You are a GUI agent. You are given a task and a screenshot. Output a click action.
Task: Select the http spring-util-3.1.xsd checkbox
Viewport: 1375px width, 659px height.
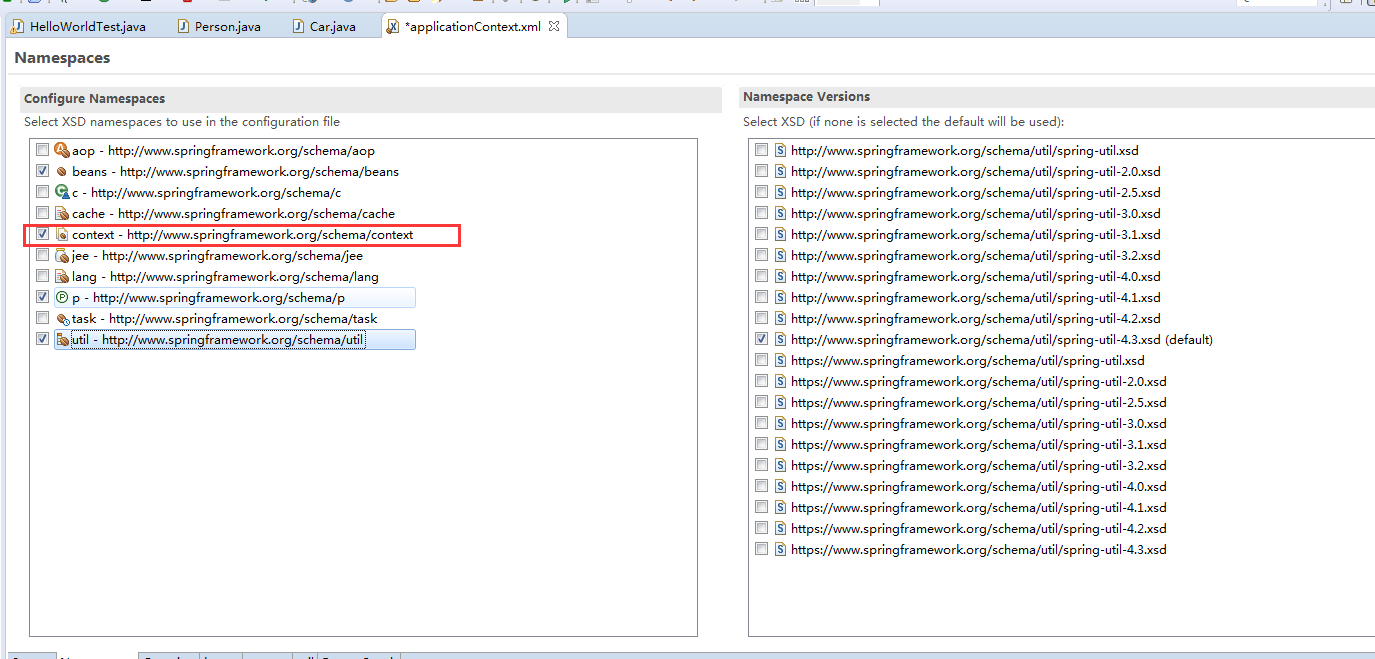pos(762,234)
